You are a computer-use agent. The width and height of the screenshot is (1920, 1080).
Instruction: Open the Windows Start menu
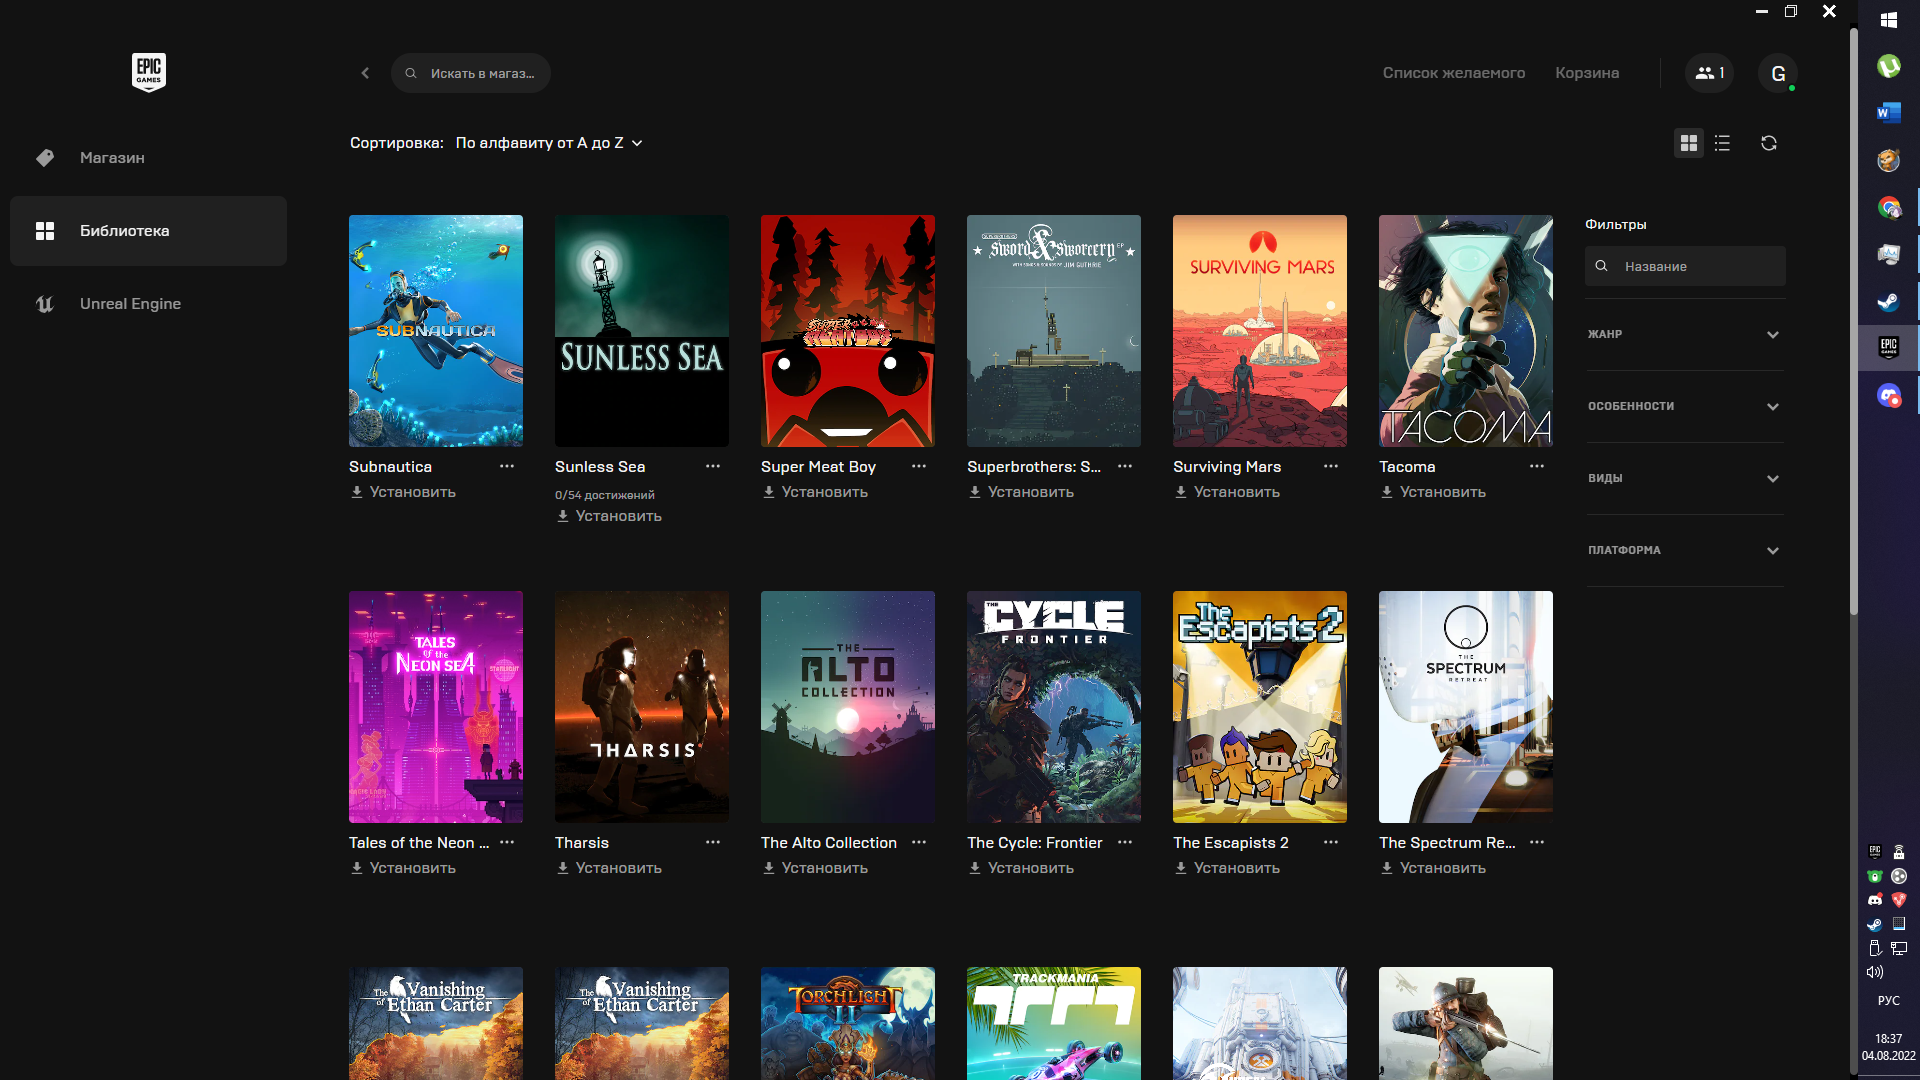point(1888,20)
